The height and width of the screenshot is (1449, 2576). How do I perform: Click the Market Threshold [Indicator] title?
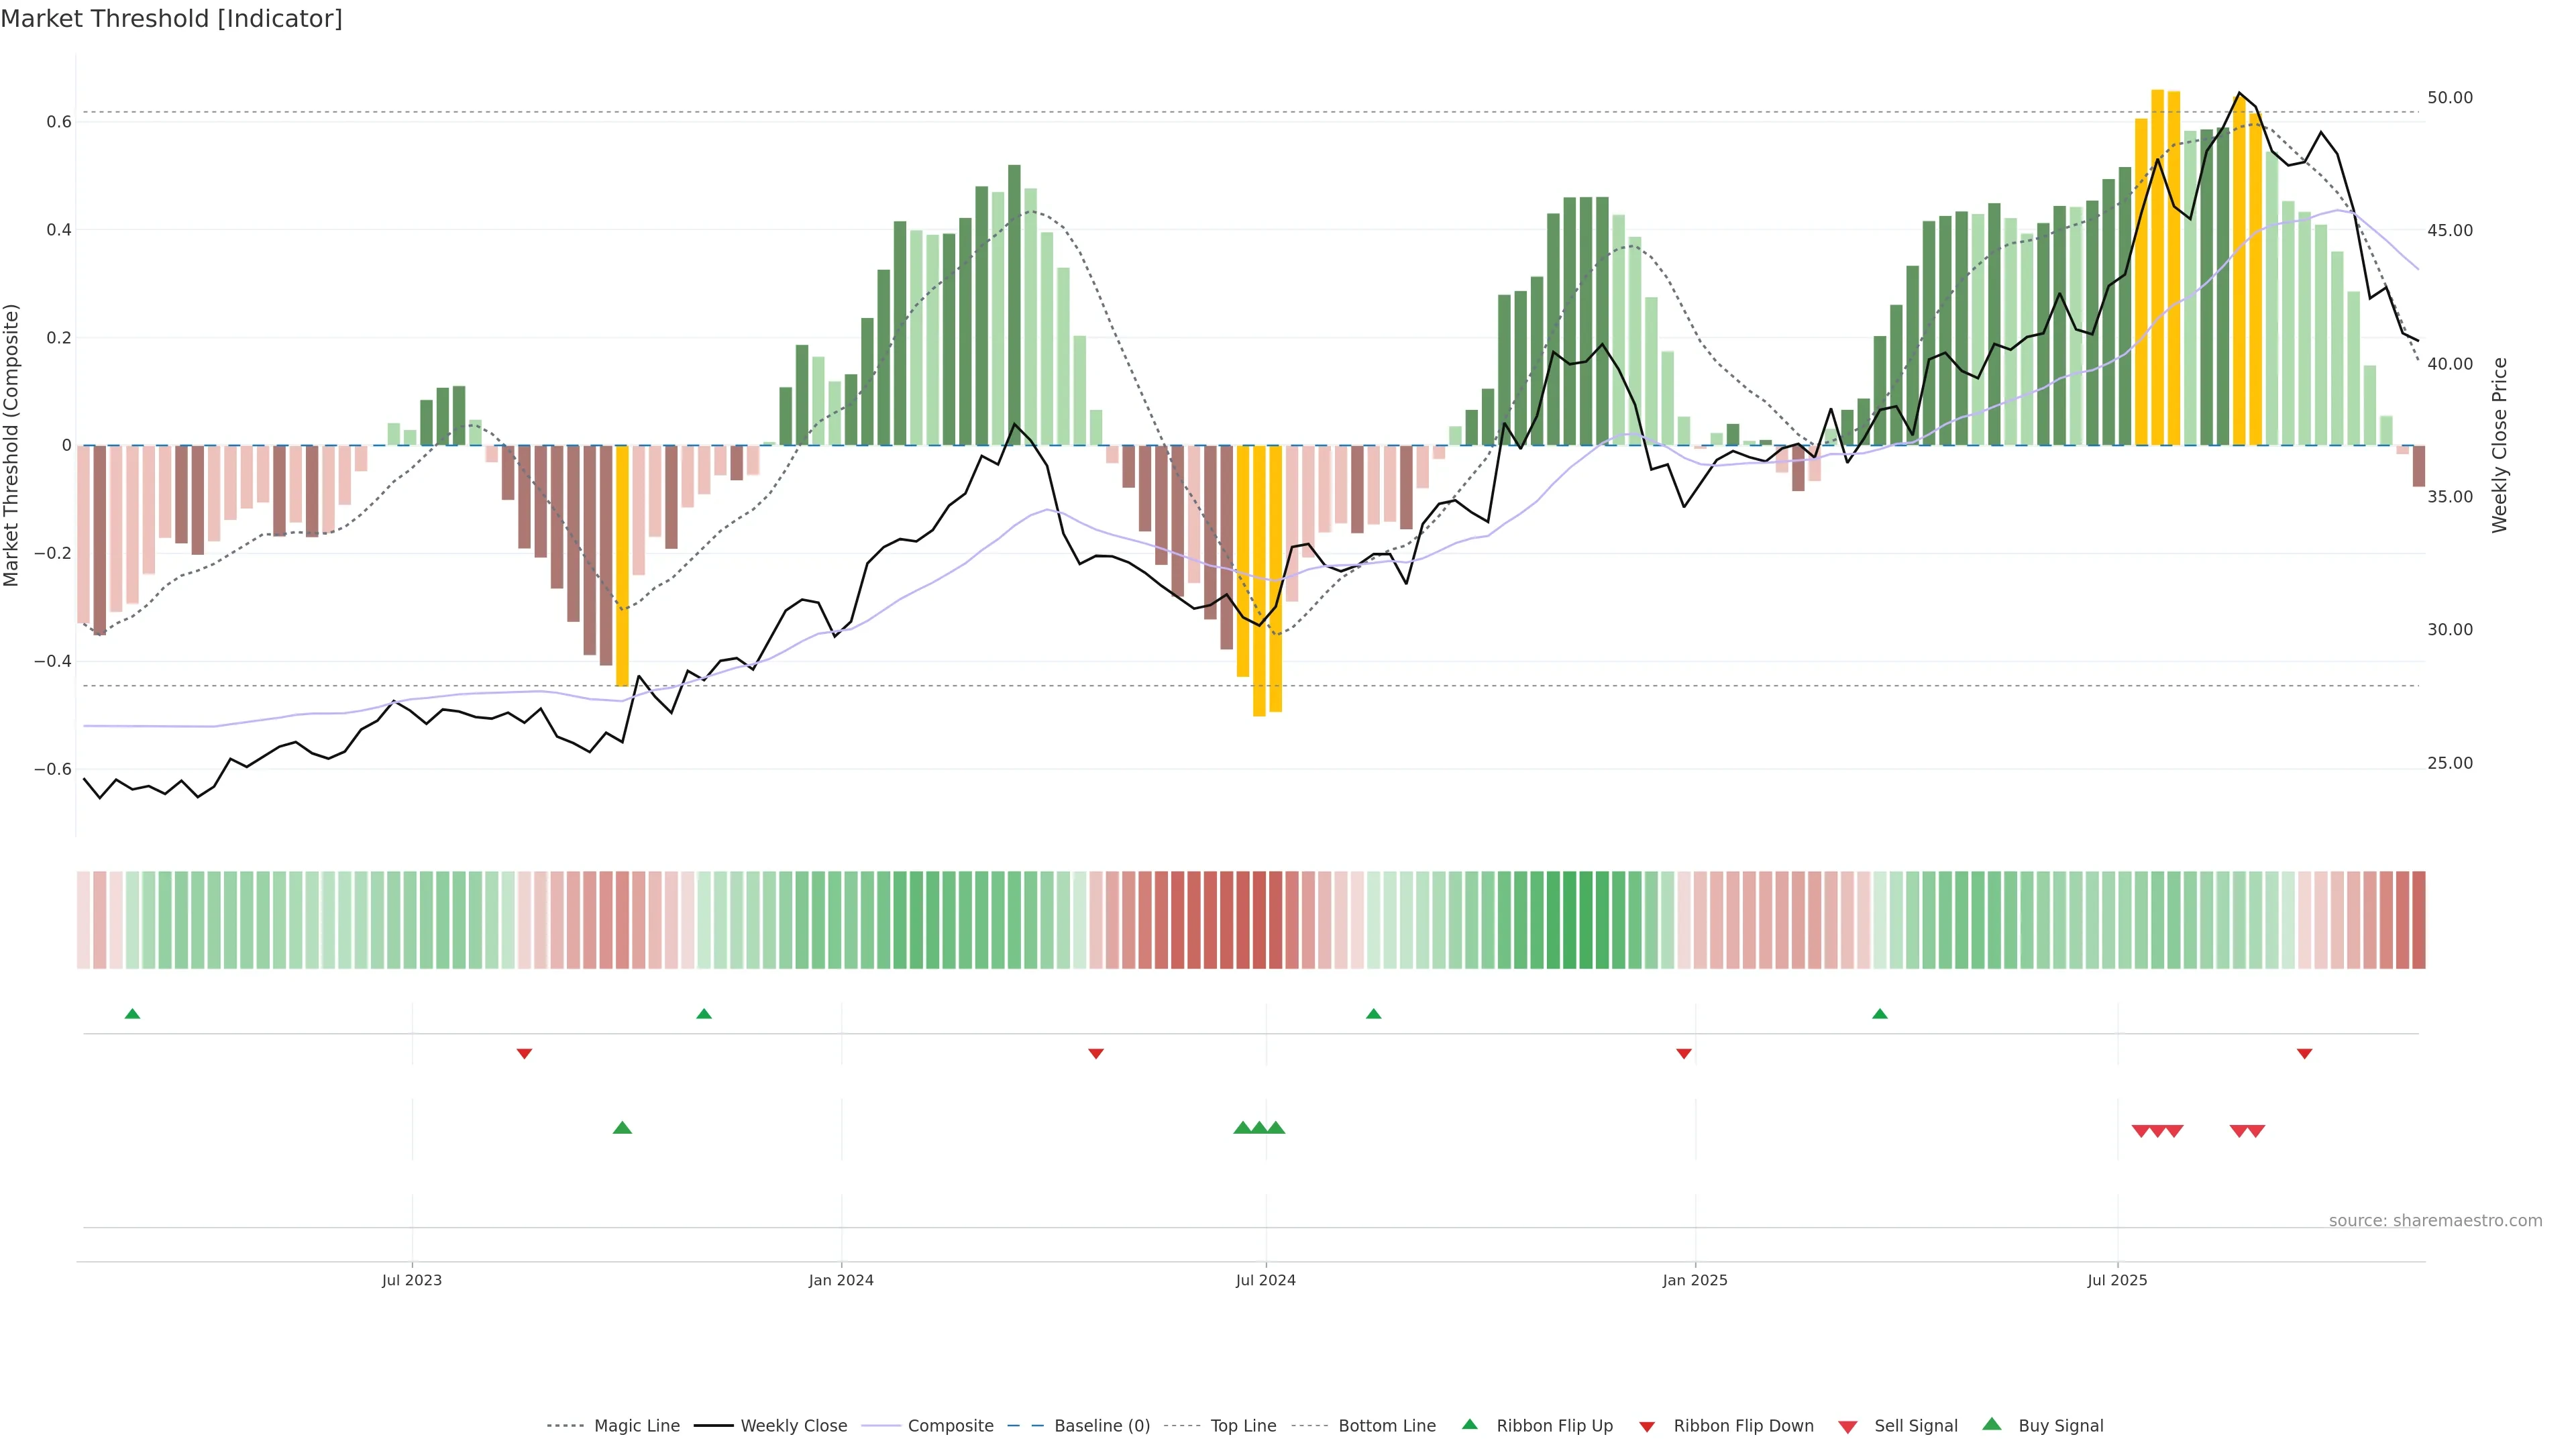[x=171, y=19]
